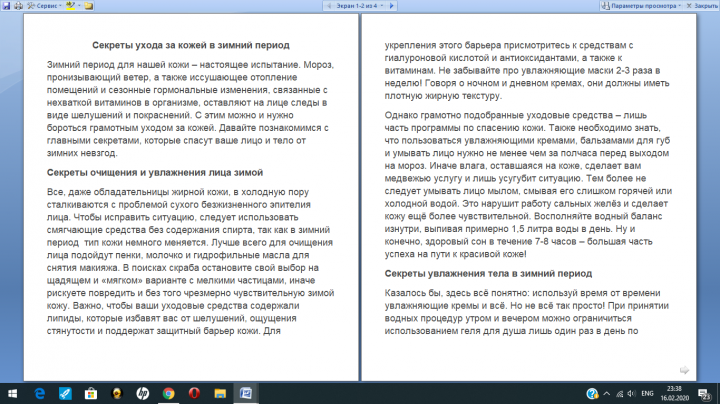
Task: Show hidden tray icons with the chevron
Action: 607,393
